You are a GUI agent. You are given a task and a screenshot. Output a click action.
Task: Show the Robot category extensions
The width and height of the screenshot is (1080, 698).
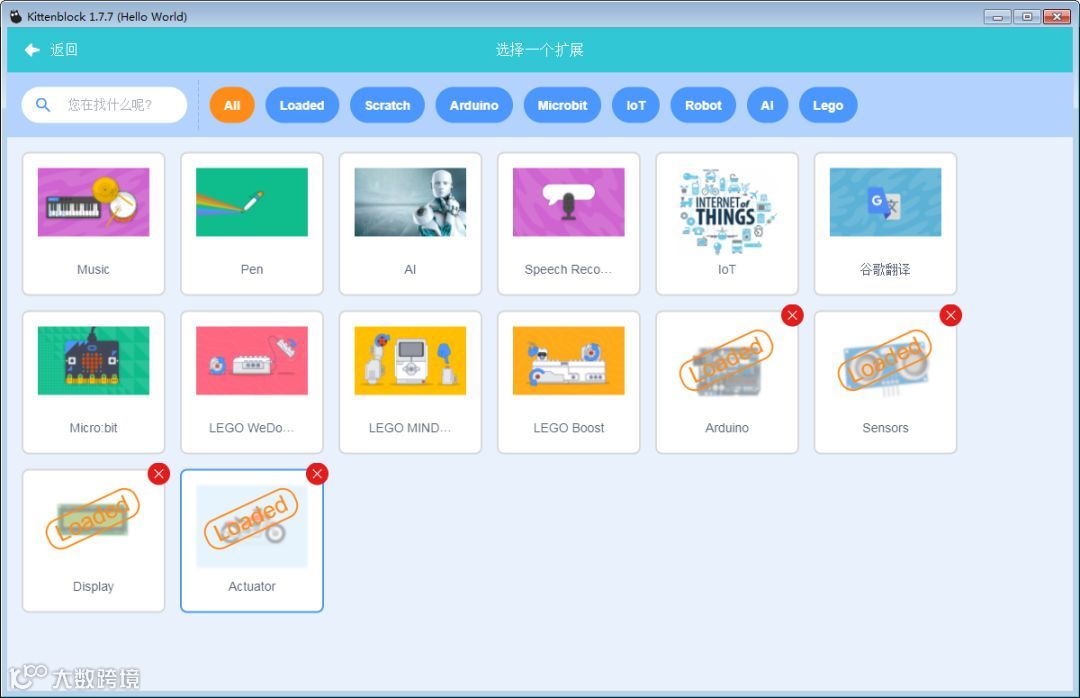[x=703, y=105]
